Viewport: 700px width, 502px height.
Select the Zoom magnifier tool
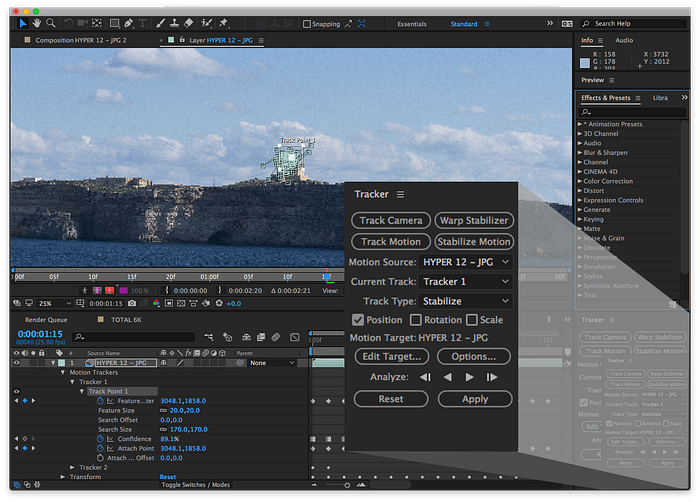pos(51,23)
